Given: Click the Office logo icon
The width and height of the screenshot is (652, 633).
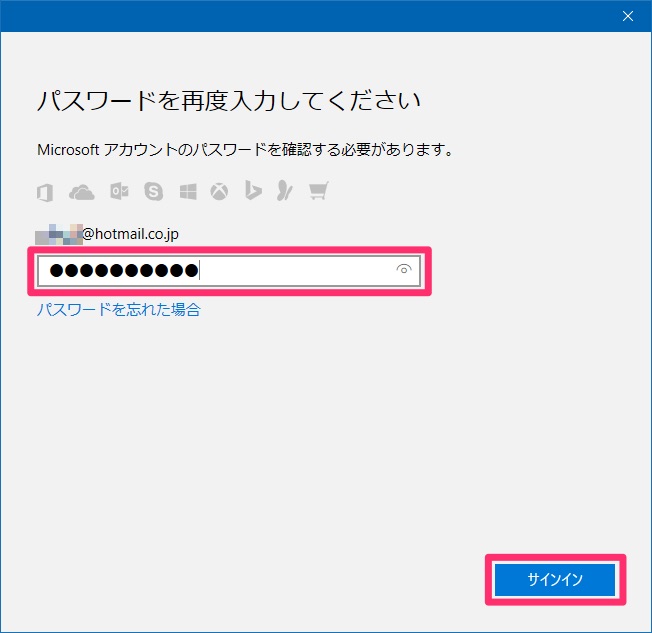Looking at the screenshot, I should pos(44,193).
